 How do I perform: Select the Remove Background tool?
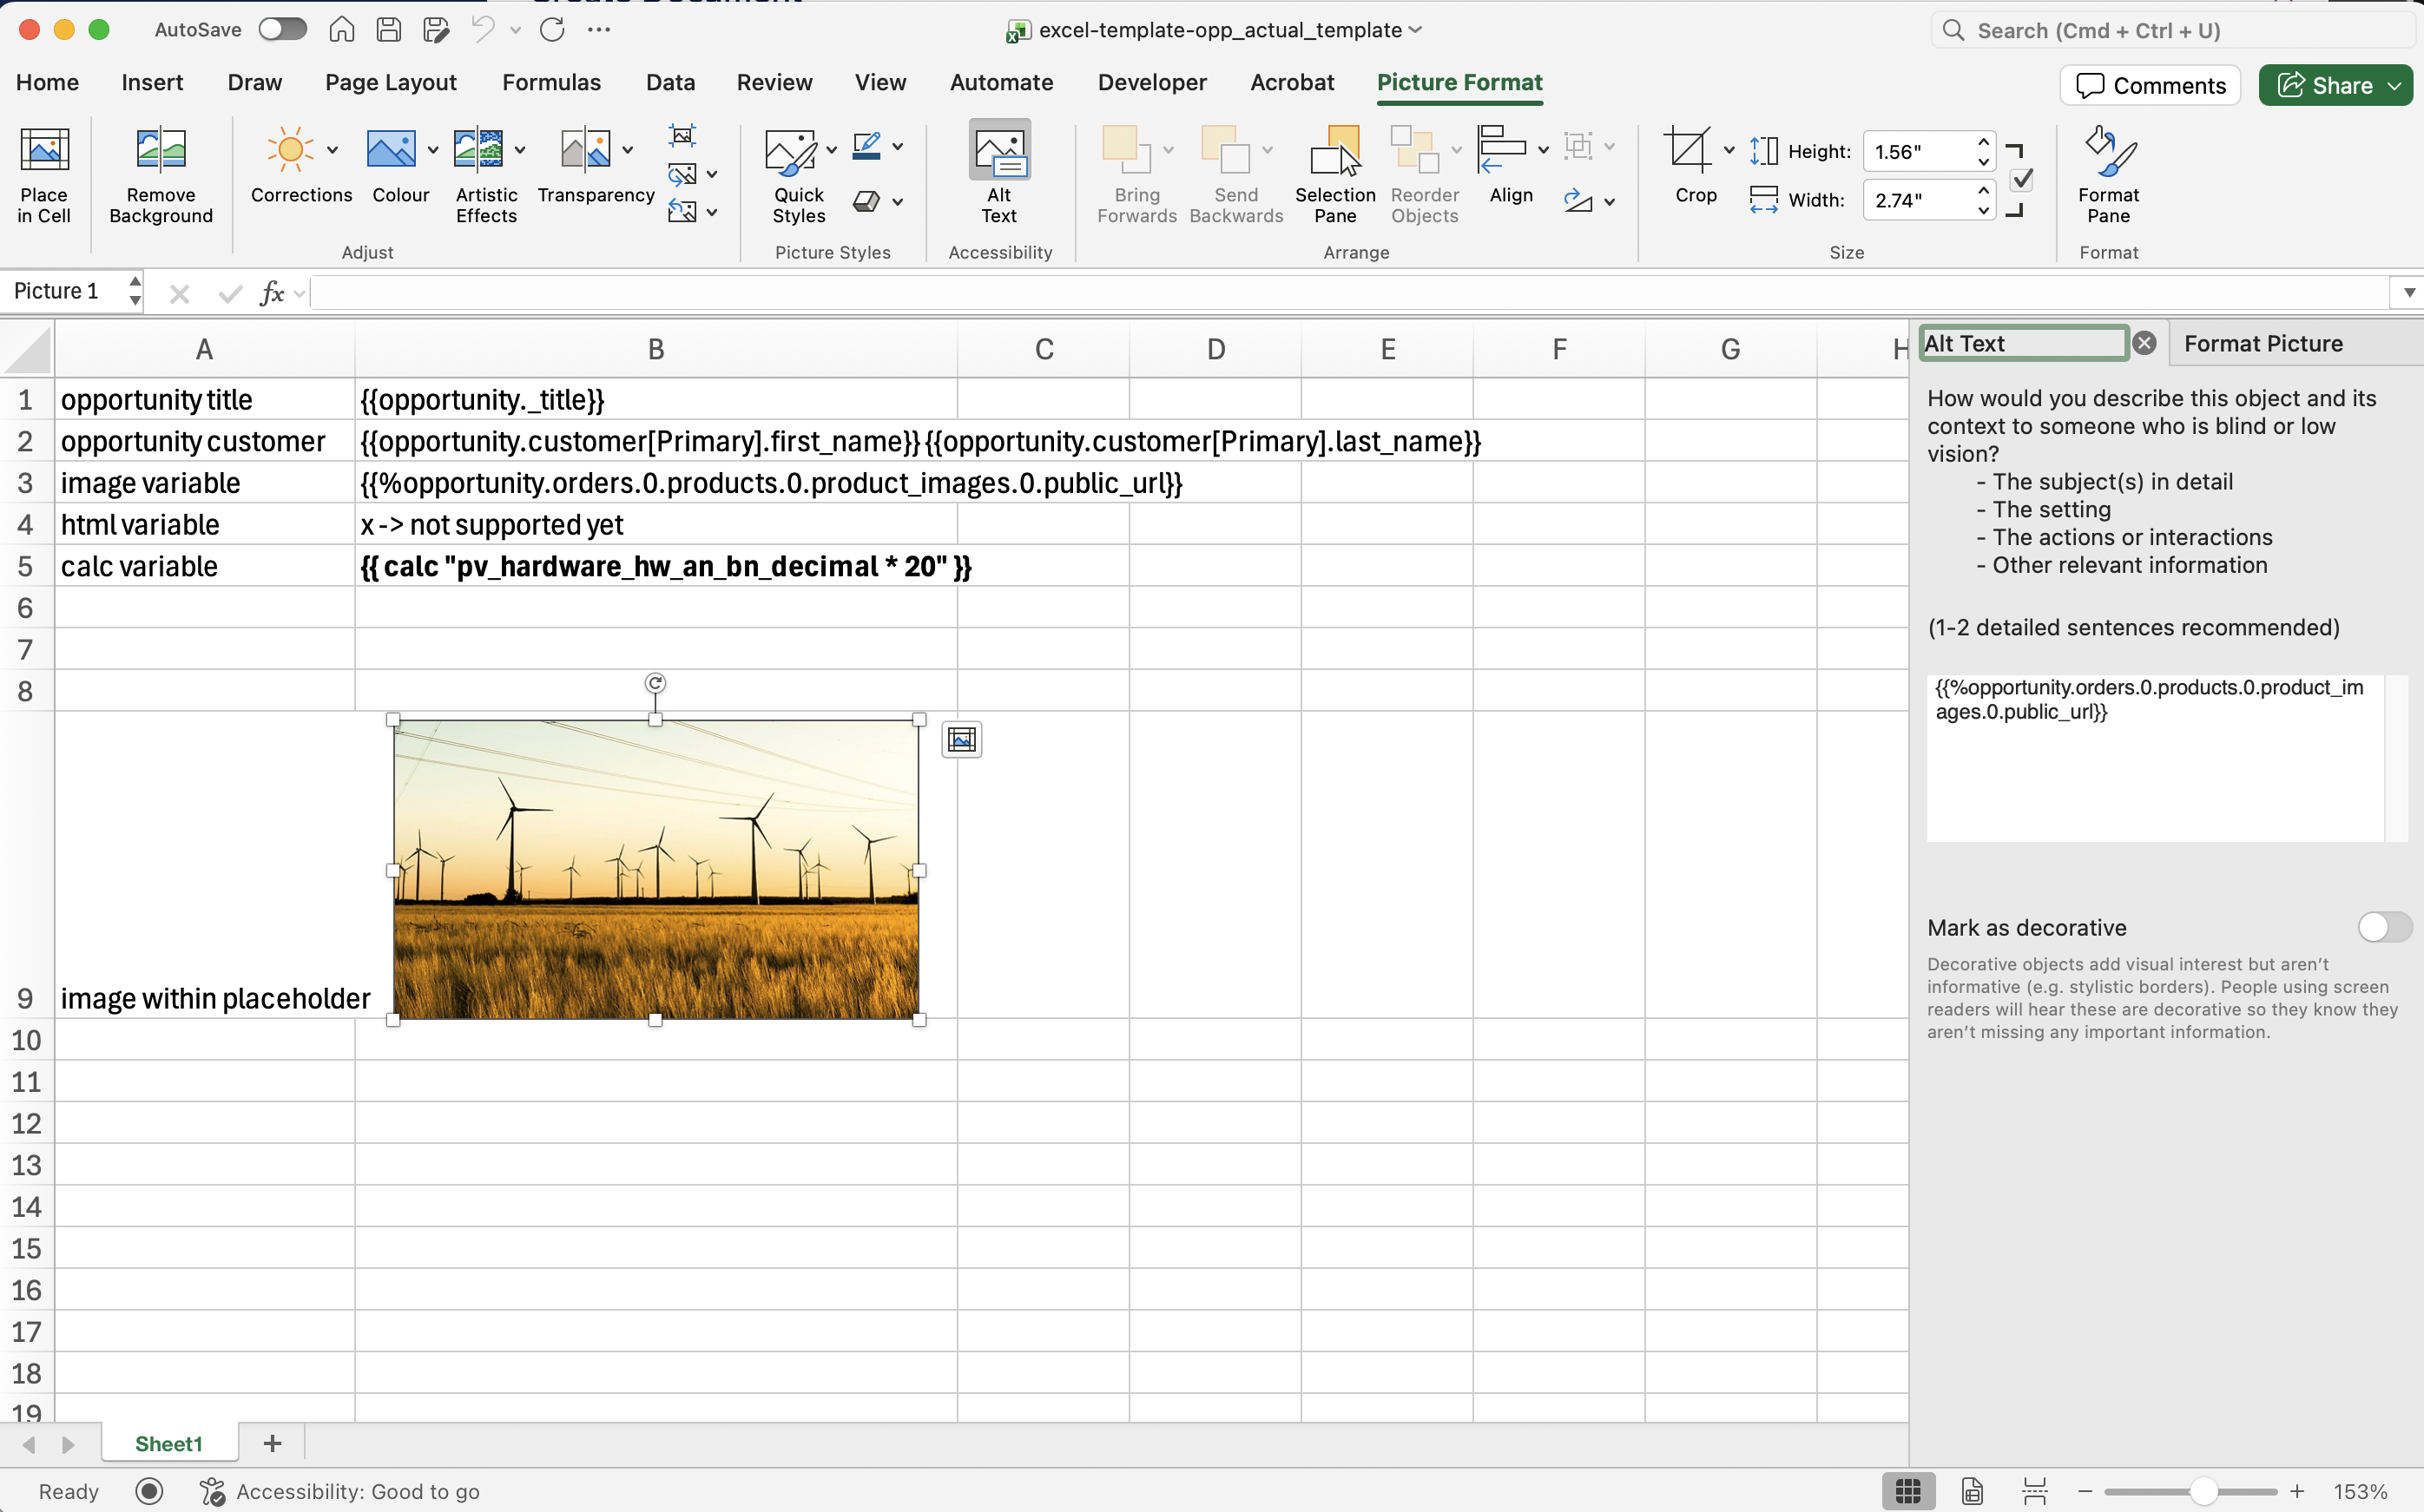[x=160, y=175]
